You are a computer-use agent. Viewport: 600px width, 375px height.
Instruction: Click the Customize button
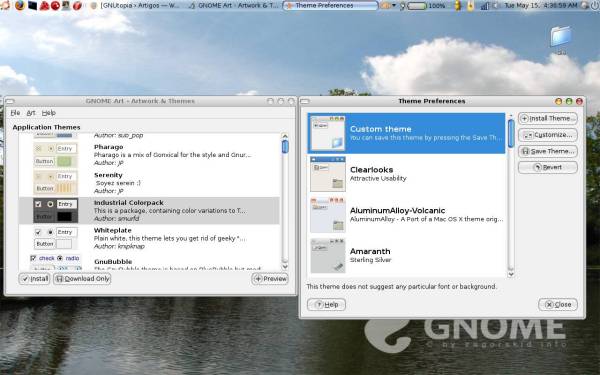coord(548,135)
